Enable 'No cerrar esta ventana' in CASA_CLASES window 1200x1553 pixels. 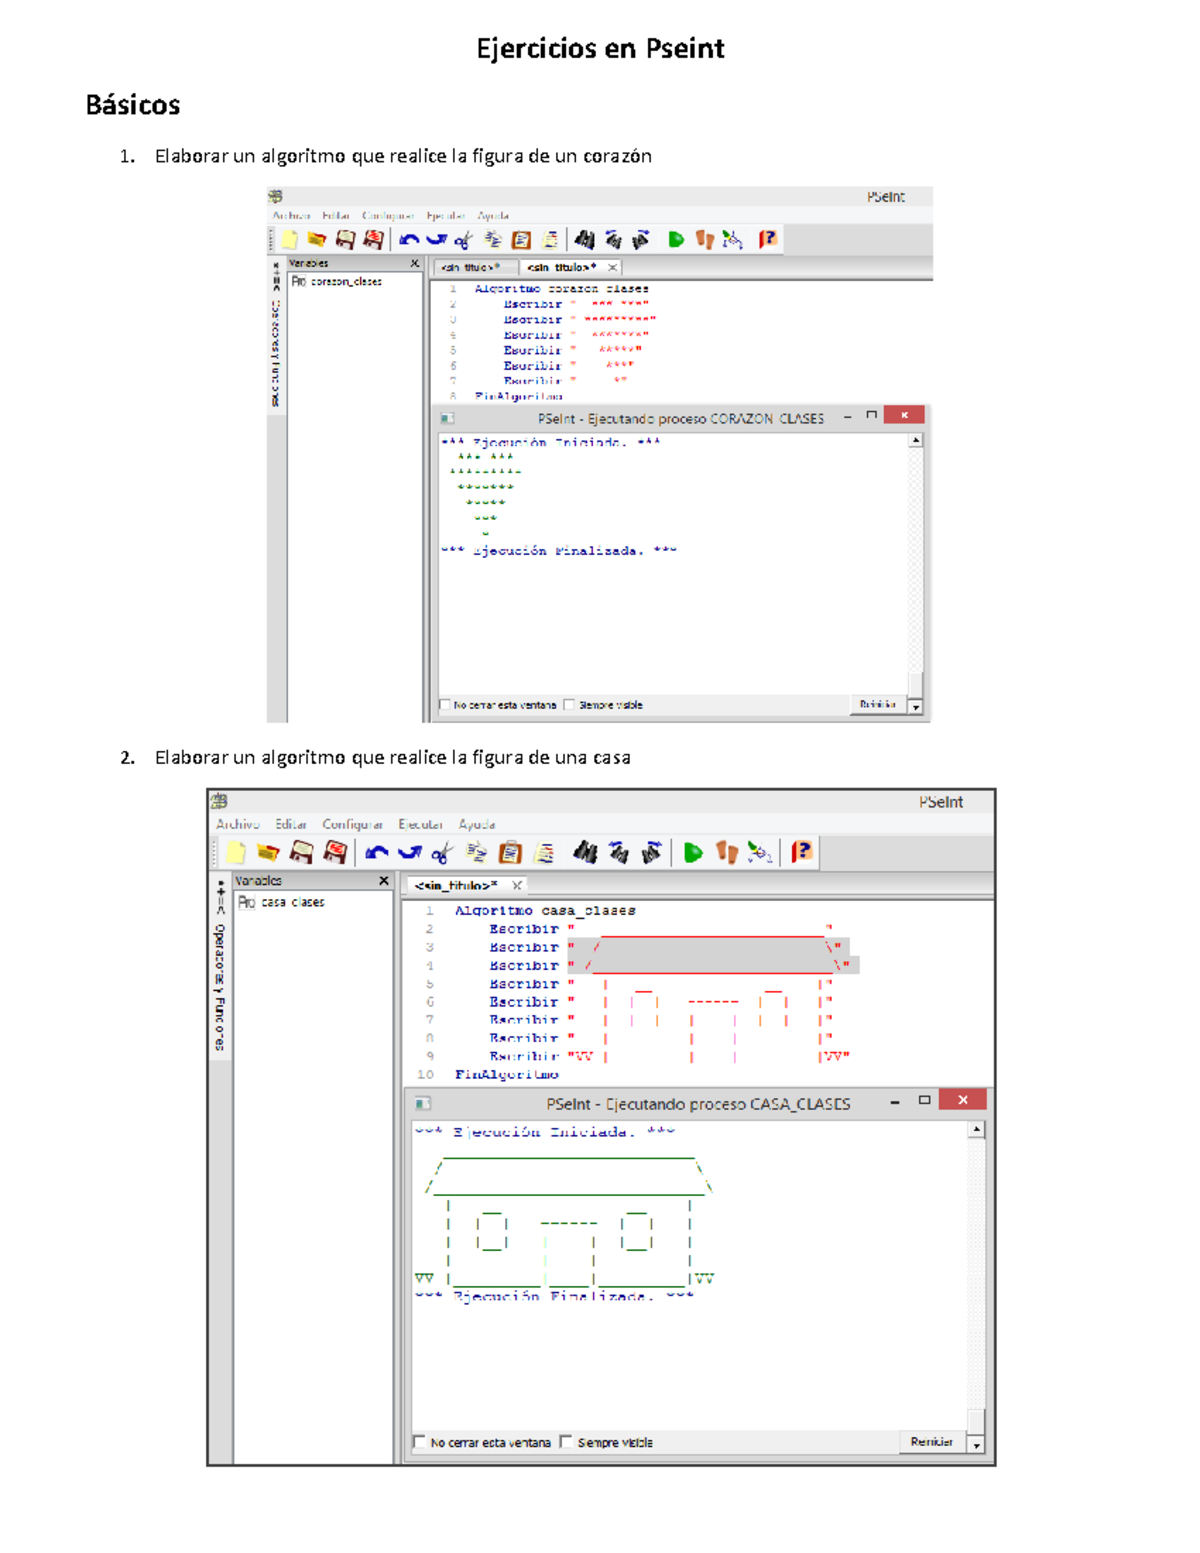[420, 1442]
